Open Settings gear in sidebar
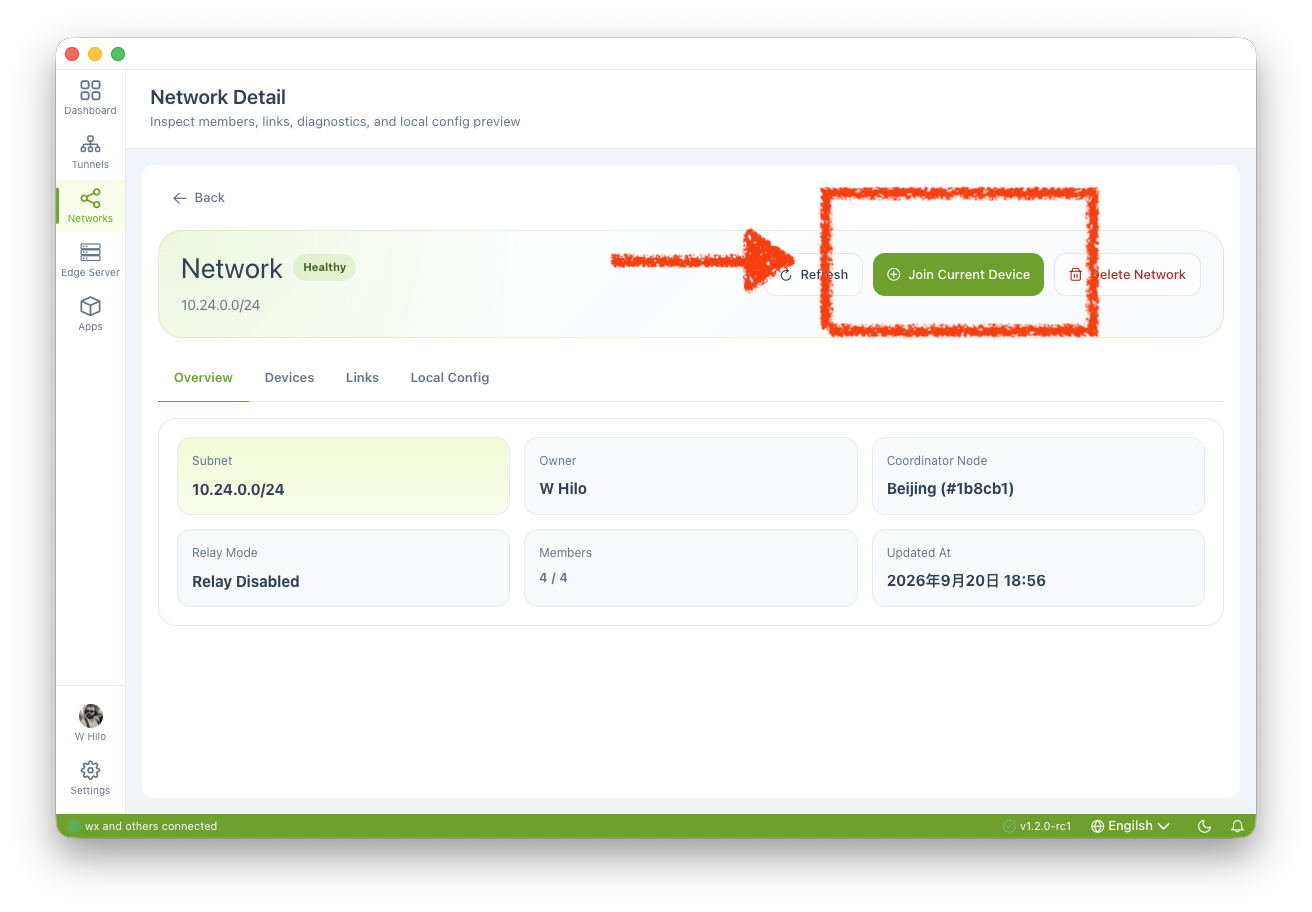This screenshot has width=1312, height=912. click(90, 777)
